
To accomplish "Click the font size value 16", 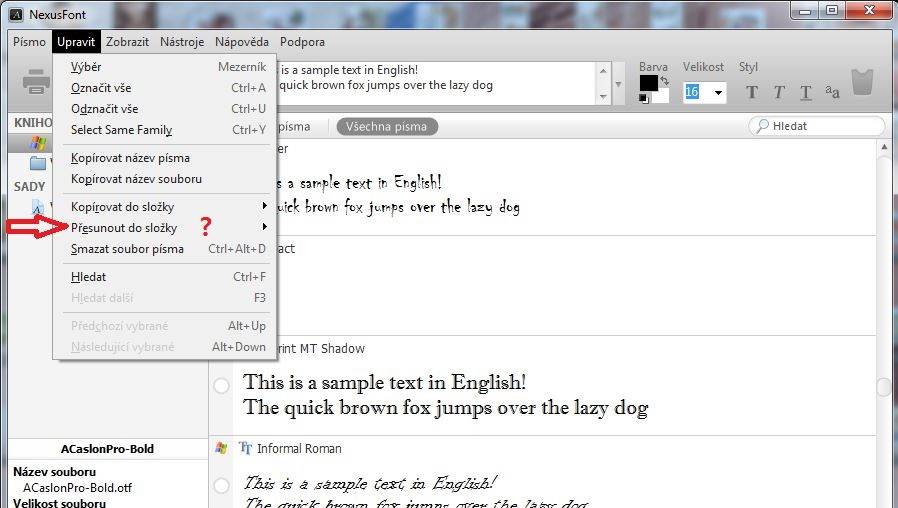I will click(692, 92).
